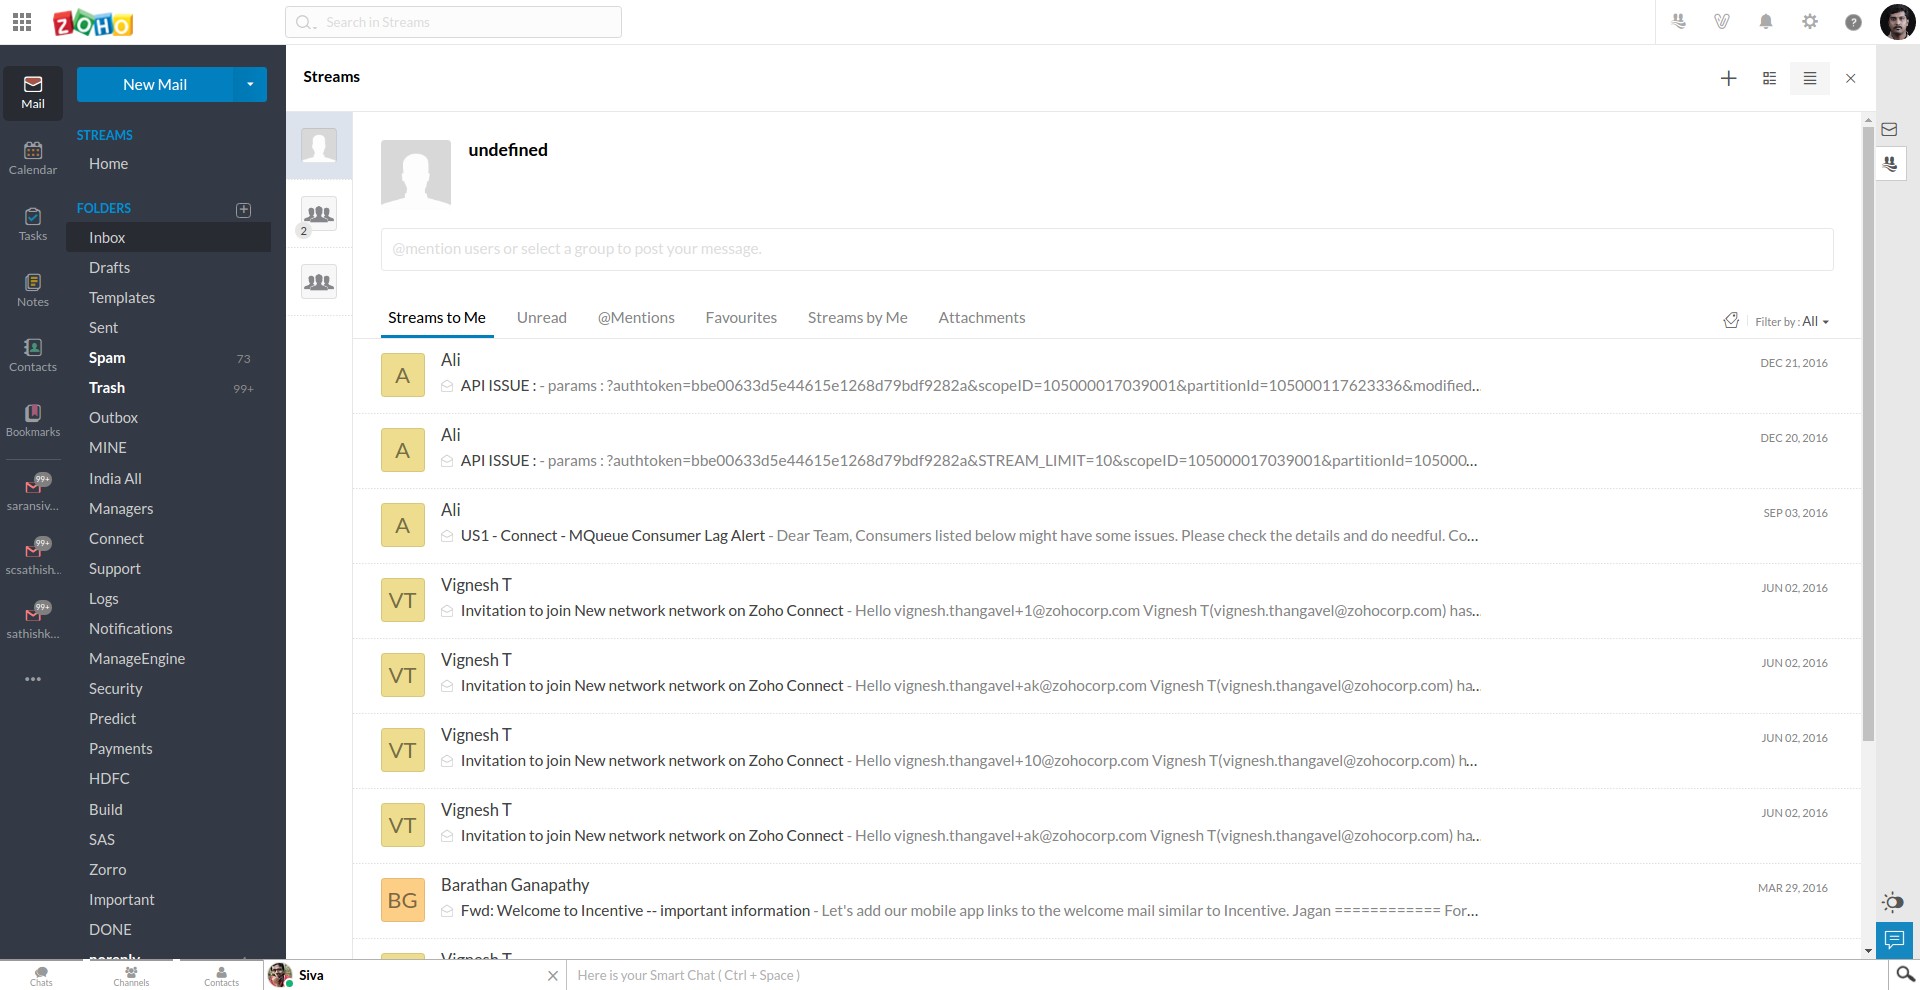Open streams icon in right rail
The height and width of the screenshot is (990, 1920).
[x=1890, y=164]
